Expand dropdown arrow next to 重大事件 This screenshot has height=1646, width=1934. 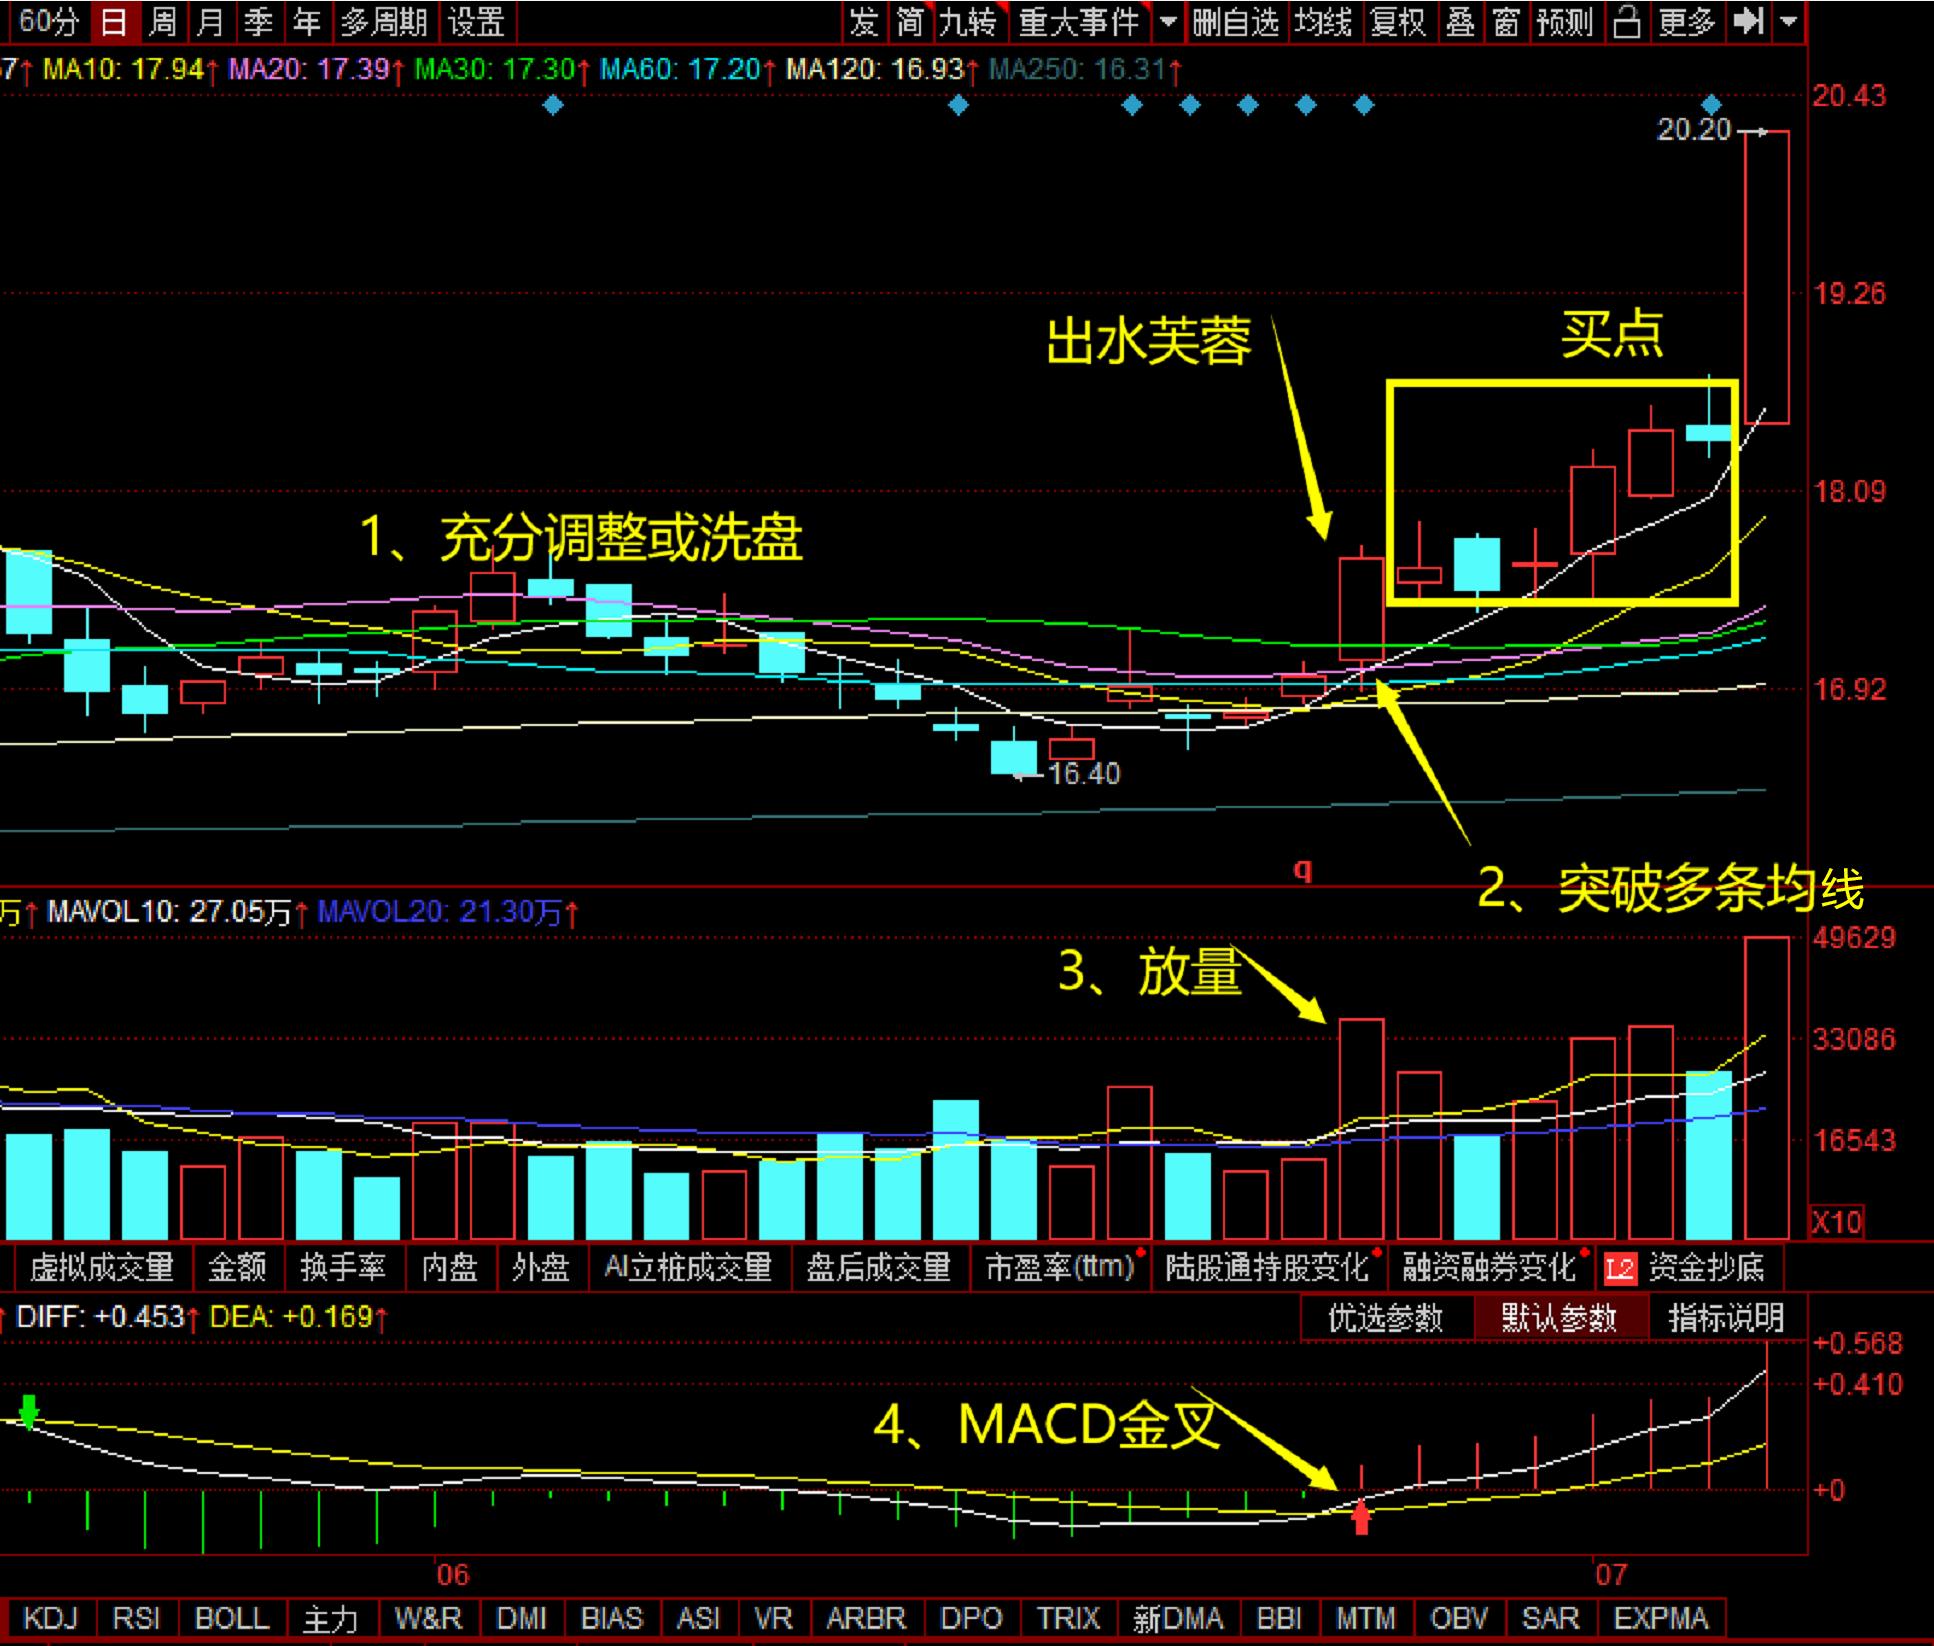pos(1167,22)
